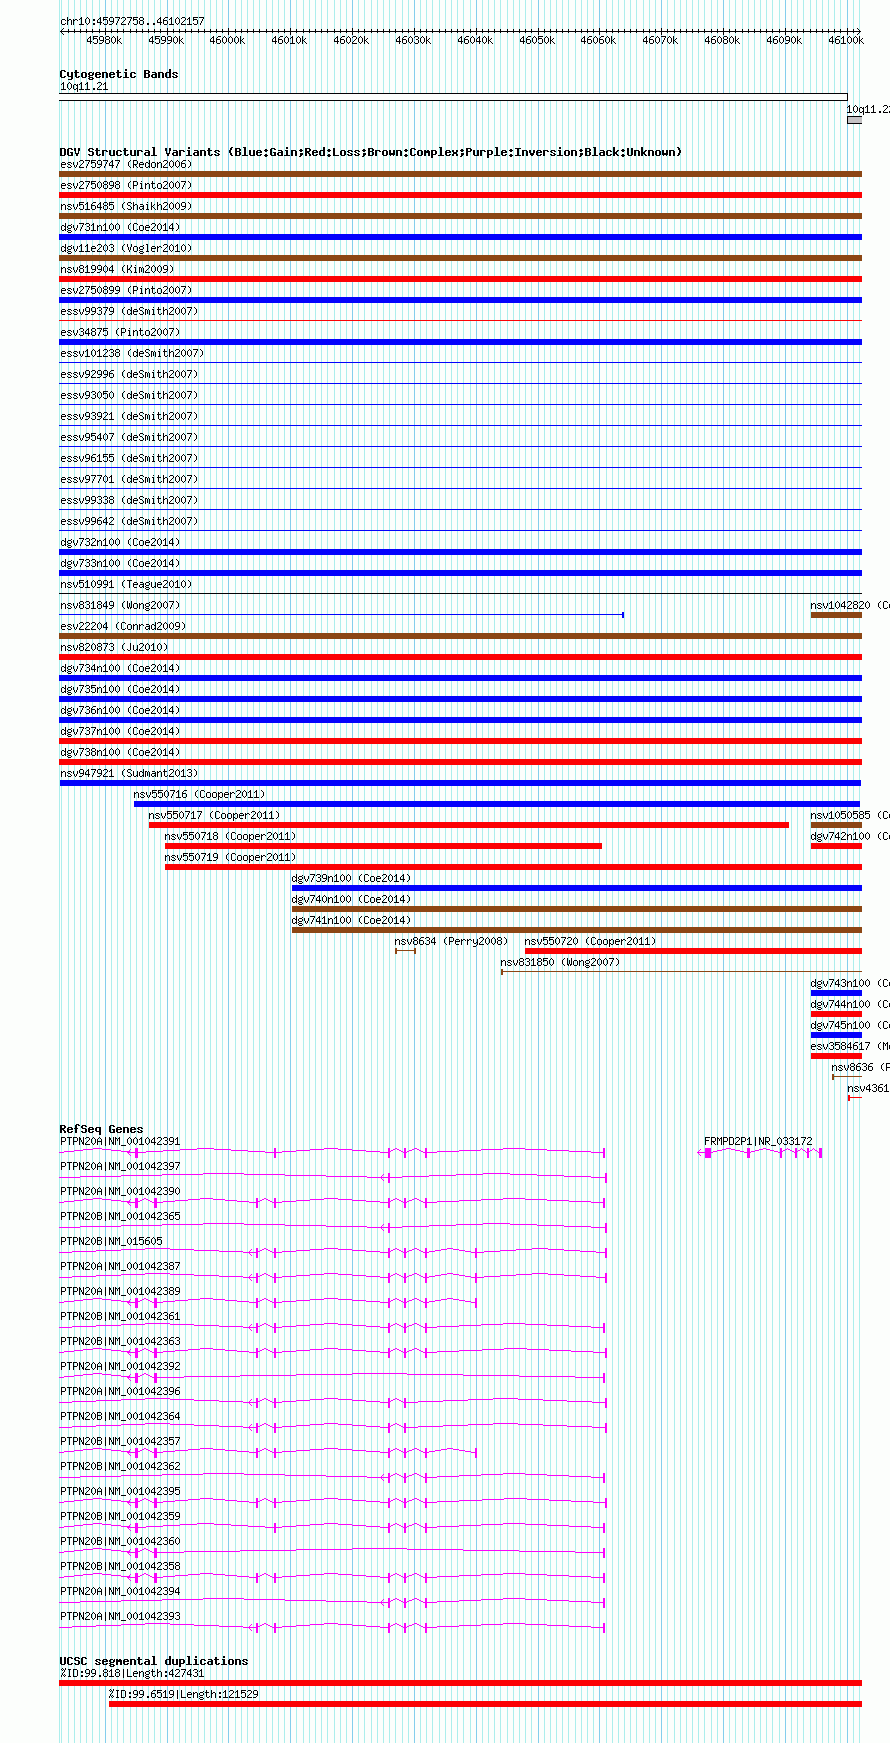Open nsv510991 (Teague2010) variant
Image resolution: width=890 pixels, height=1743 pixels.
click(x=125, y=584)
